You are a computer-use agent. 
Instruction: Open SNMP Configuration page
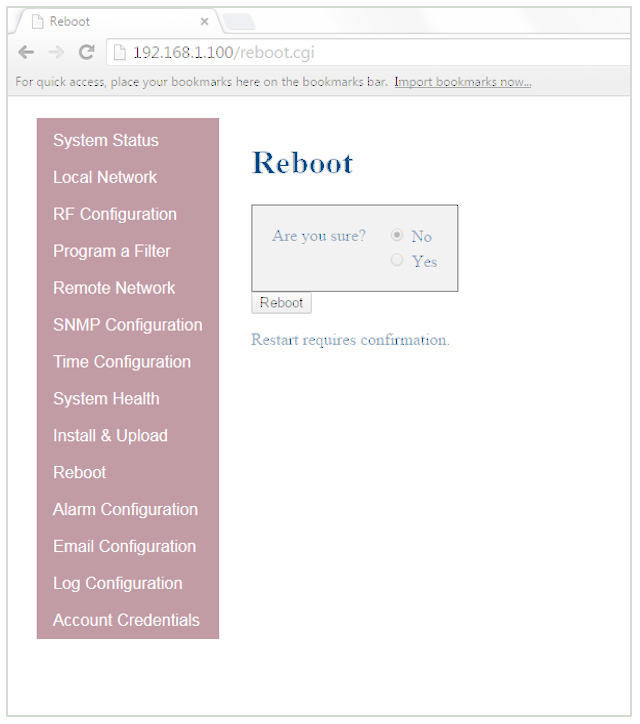click(127, 325)
